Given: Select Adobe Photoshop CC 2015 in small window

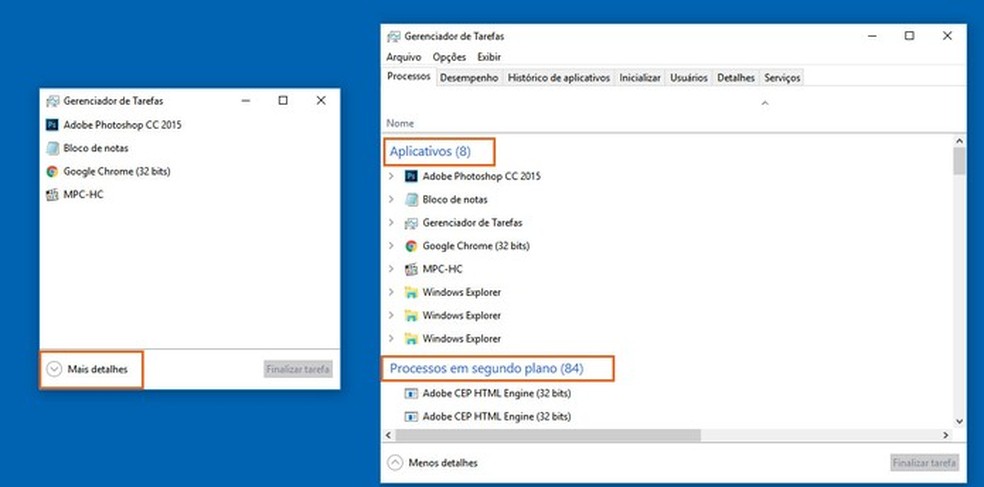Looking at the screenshot, I should coord(122,125).
